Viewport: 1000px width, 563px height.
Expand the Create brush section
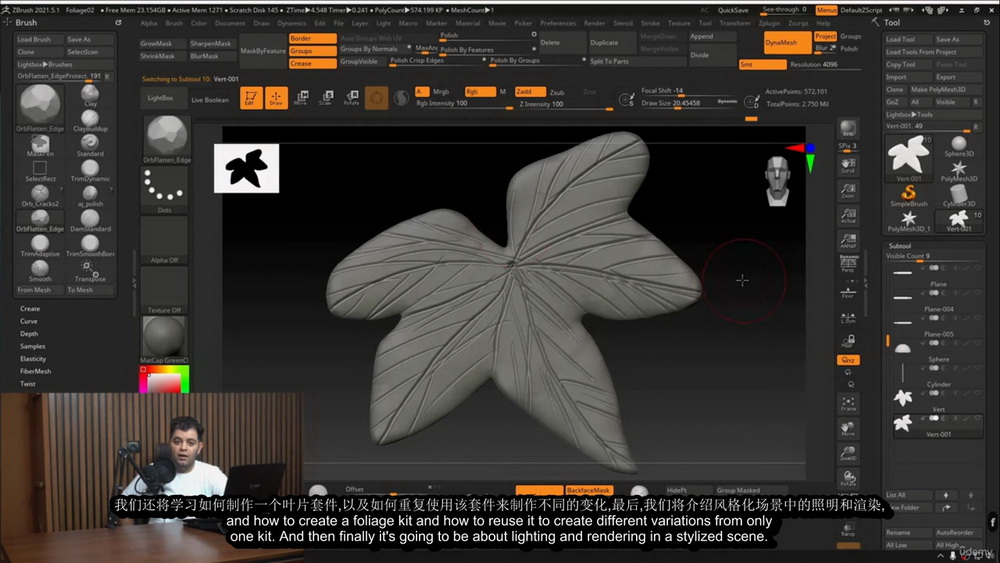click(x=30, y=309)
